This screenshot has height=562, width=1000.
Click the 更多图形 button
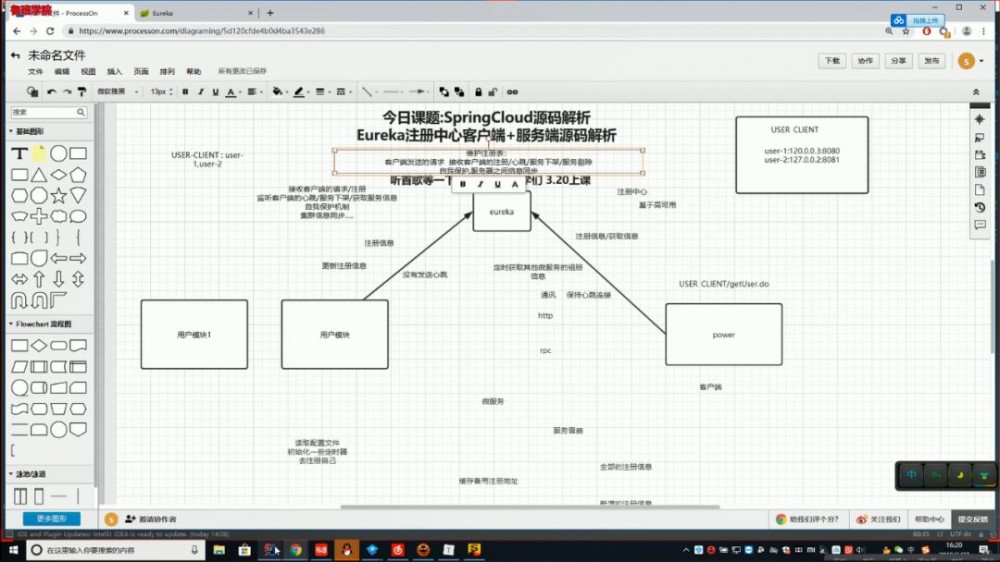point(51,519)
